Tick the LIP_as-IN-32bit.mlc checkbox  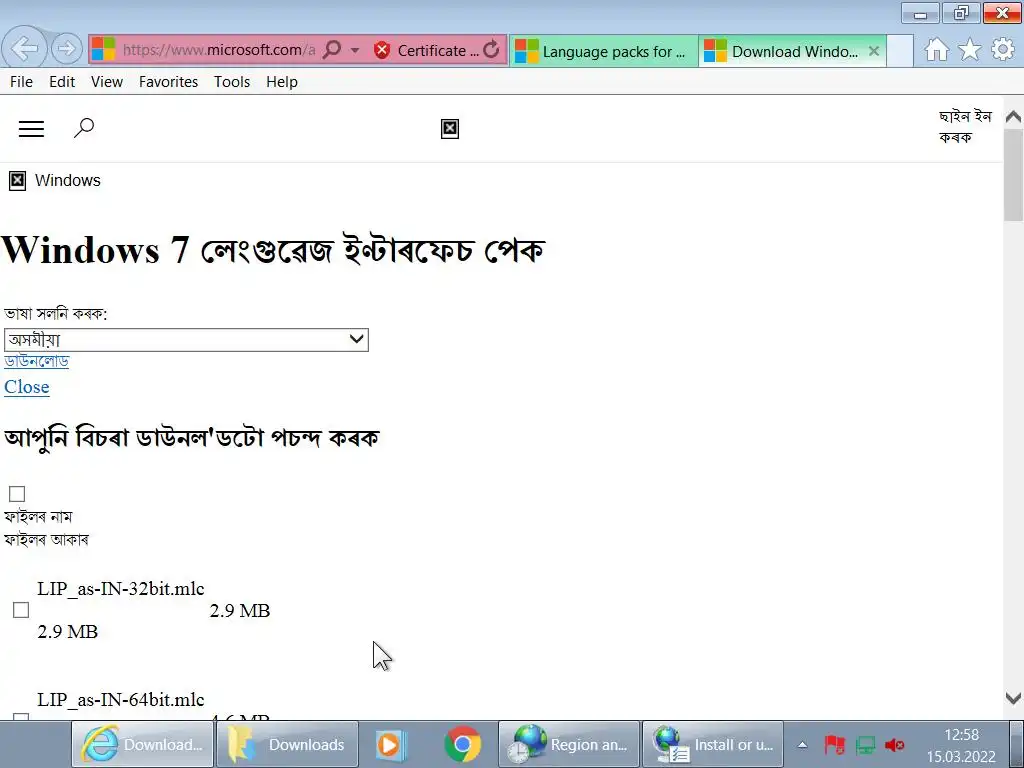click(21, 610)
